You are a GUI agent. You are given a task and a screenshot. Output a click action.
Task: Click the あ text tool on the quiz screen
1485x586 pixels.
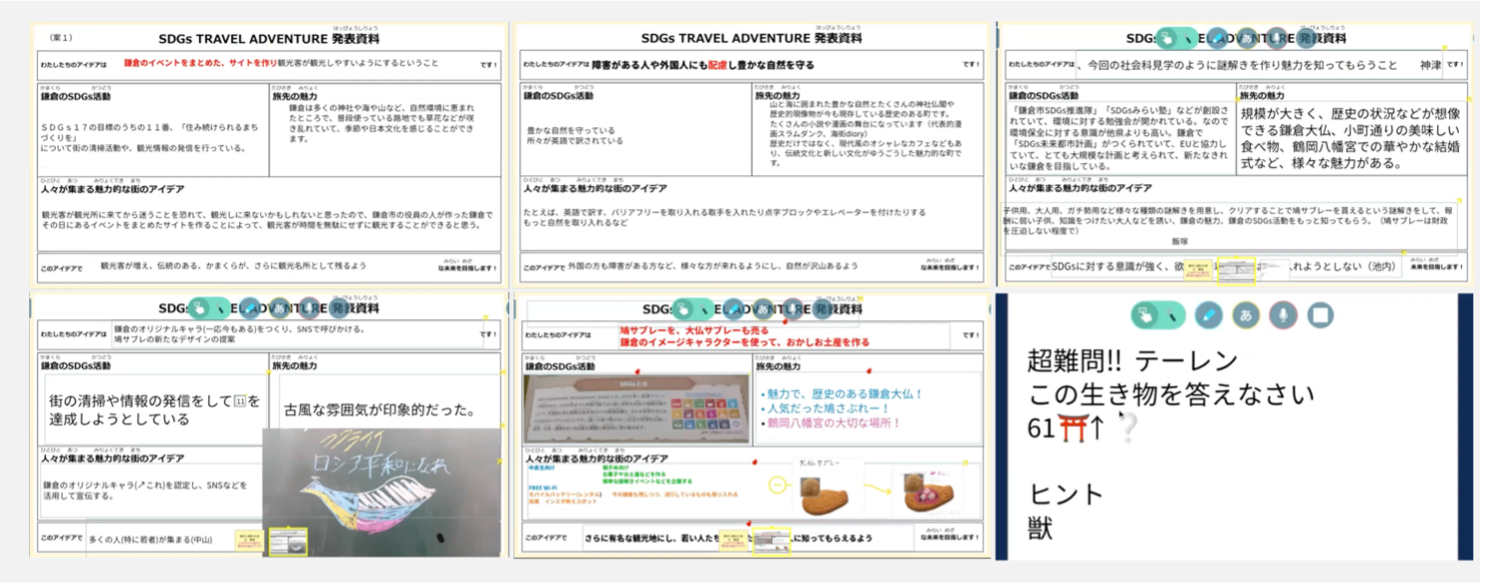(1245, 316)
